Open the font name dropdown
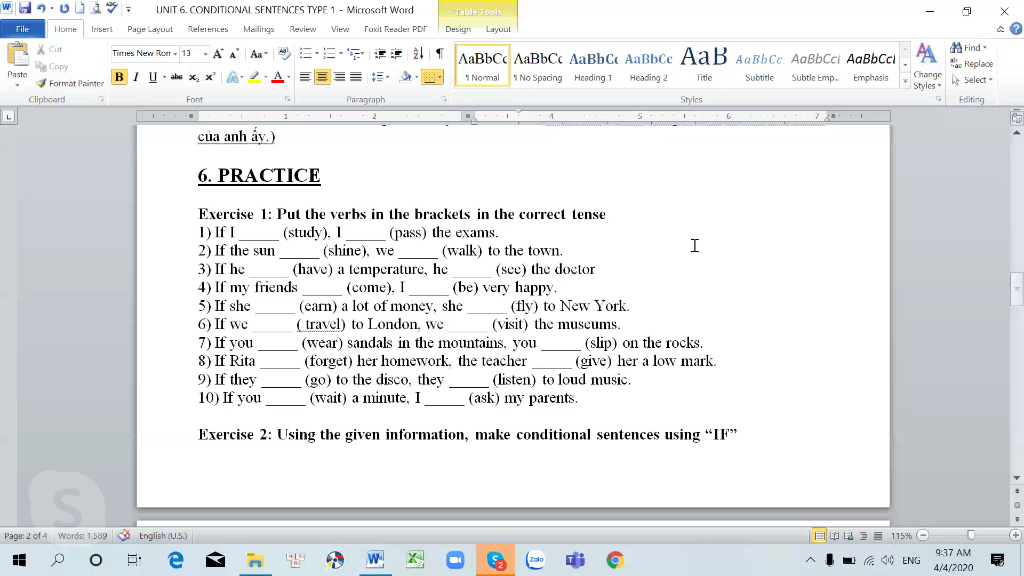Image resolution: width=1024 pixels, height=576 pixels. [175, 54]
